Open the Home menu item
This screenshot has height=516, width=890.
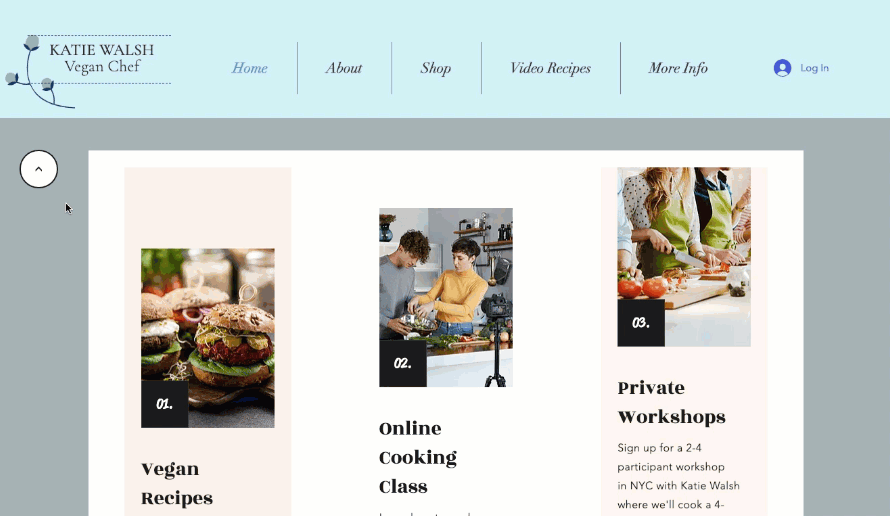pos(249,68)
